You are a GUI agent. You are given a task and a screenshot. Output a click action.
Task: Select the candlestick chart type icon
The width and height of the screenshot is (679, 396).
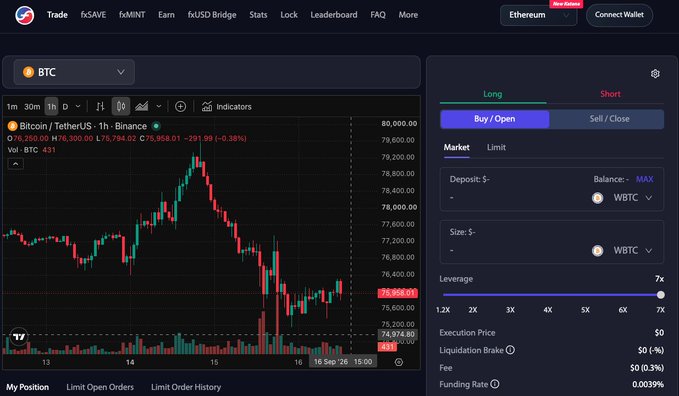pos(121,107)
